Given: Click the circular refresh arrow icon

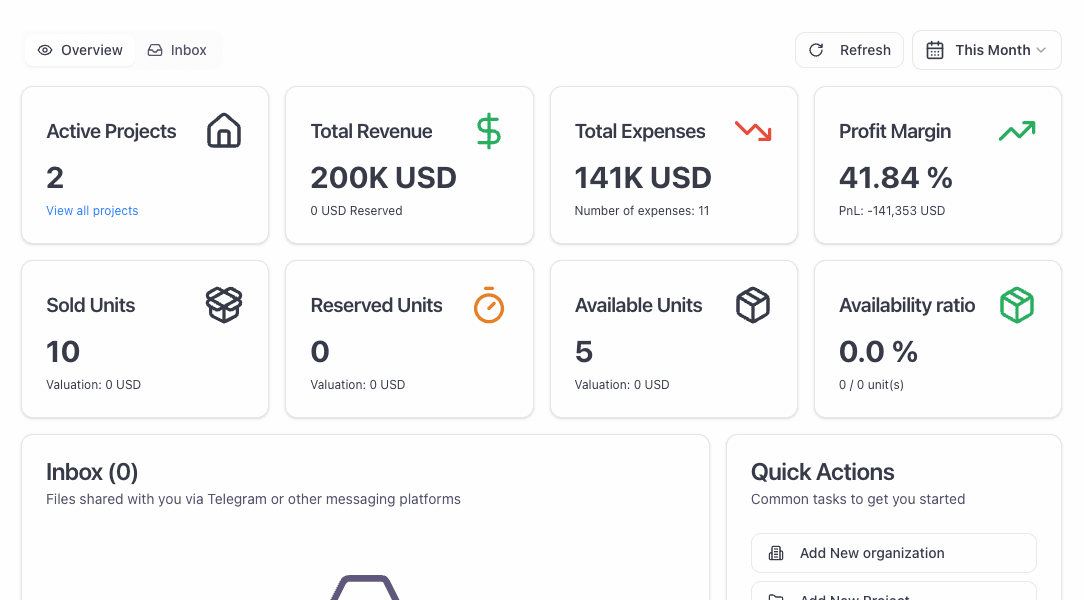Looking at the screenshot, I should (815, 49).
